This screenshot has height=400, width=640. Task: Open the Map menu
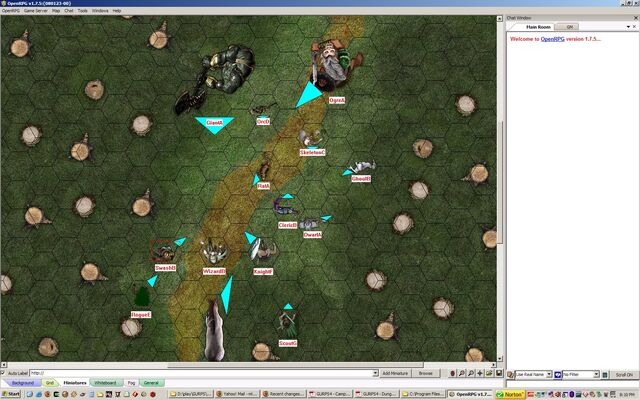(56, 11)
